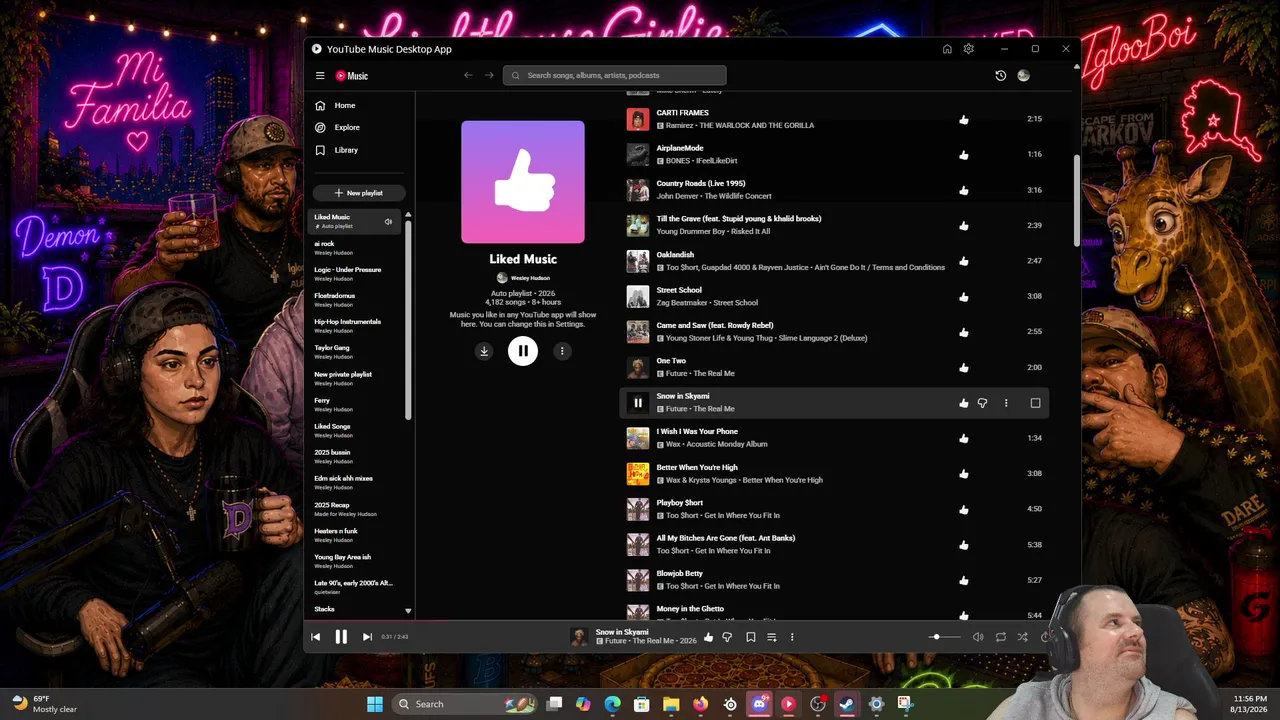The height and width of the screenshot is (720, 1280).
Task: Toggle the like button in player bar
Action: click(x=708, y=637)
